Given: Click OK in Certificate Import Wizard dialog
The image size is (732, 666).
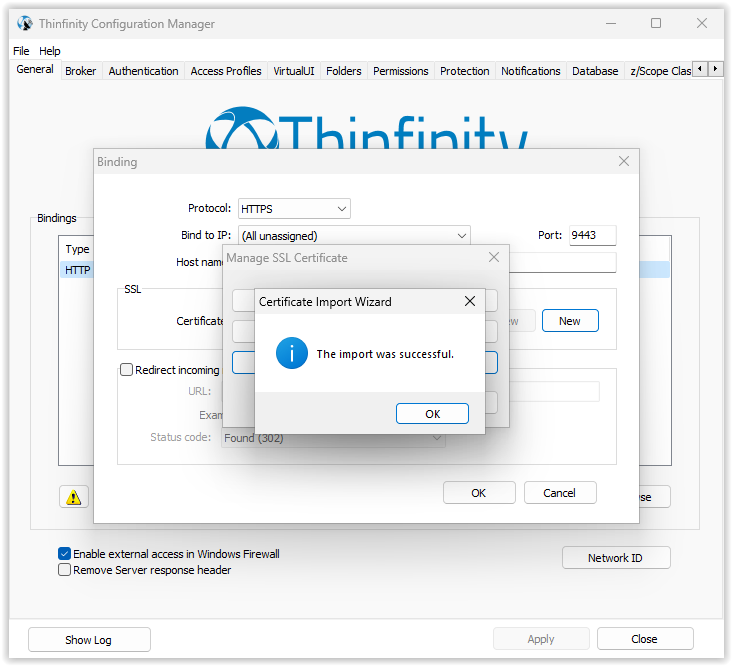Looking at the screenshot, I should coord(432,414).
